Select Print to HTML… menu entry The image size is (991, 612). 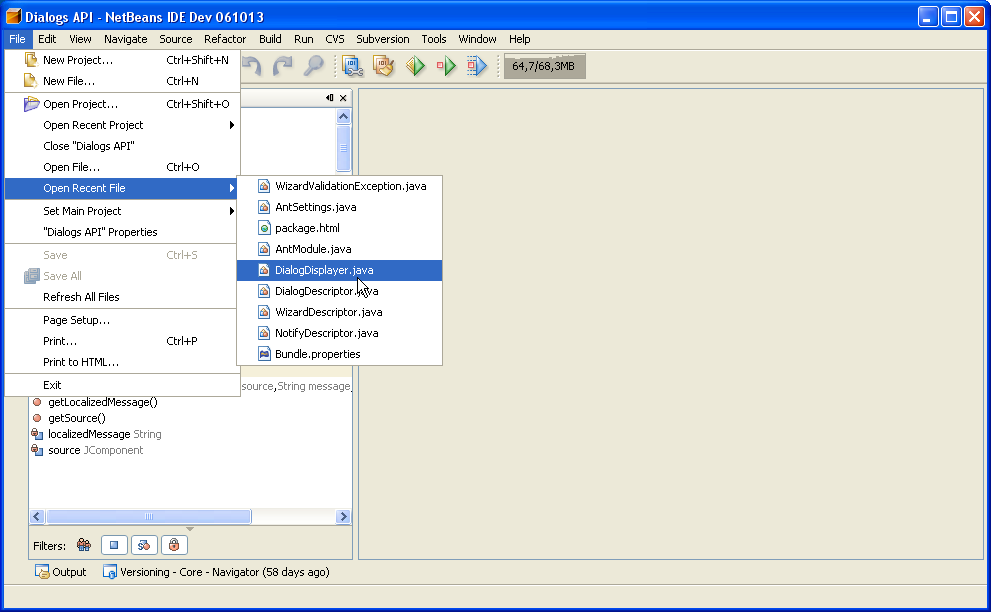coord(122,362)
